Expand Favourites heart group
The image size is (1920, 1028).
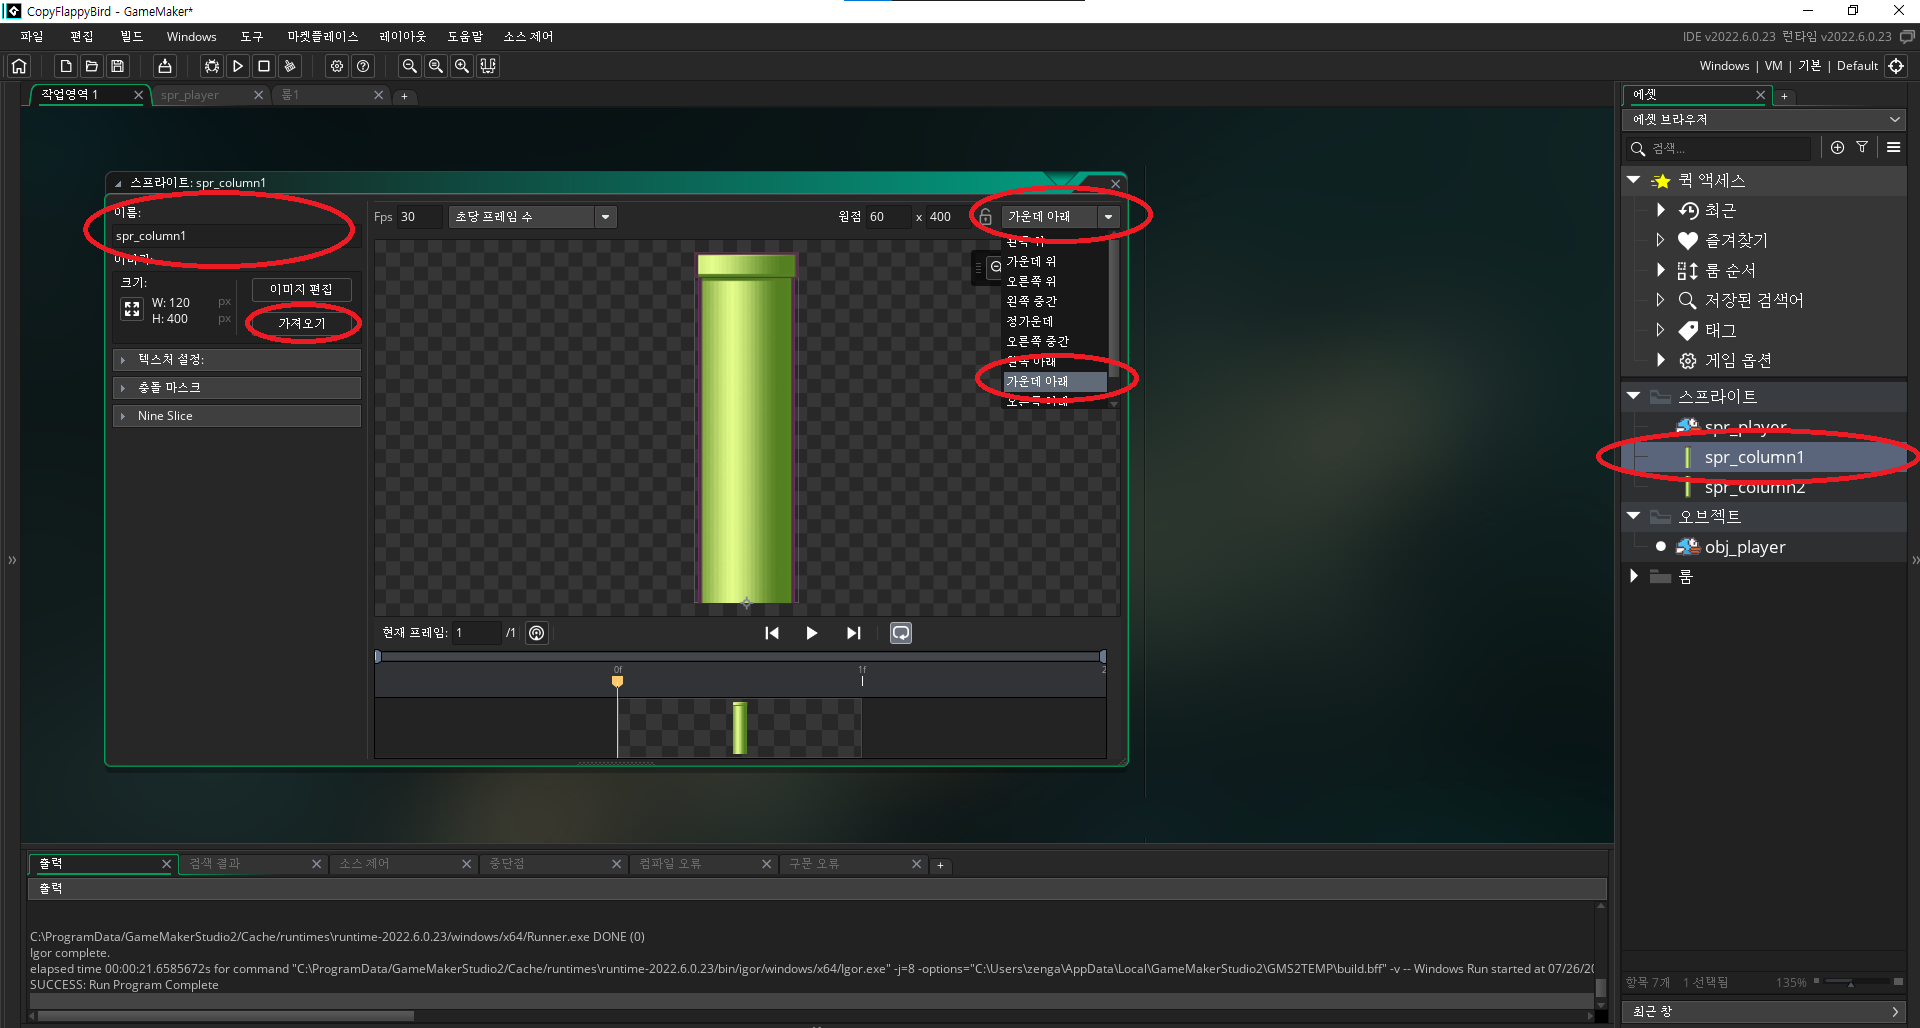click(1660, 240)
